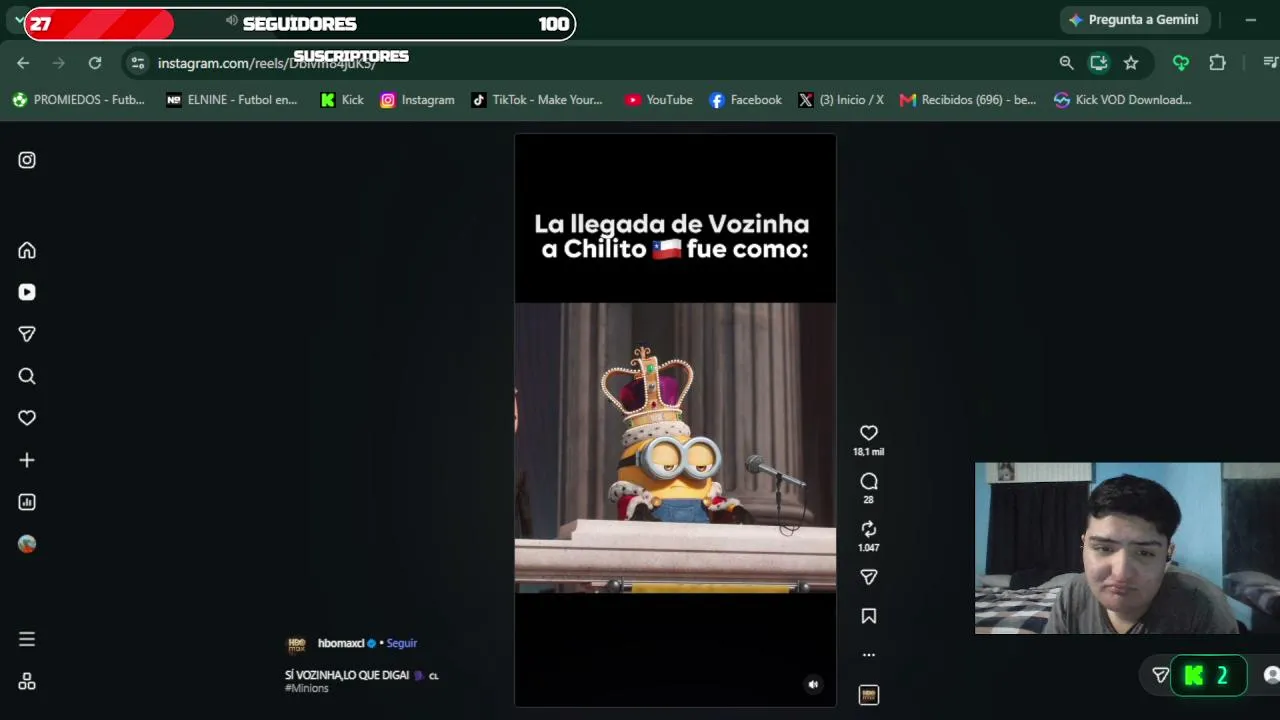This screenshot has height=720, width=1280.
Task: Open the dashboard chart icon in sidebar
Action: (x=27, y=502)
